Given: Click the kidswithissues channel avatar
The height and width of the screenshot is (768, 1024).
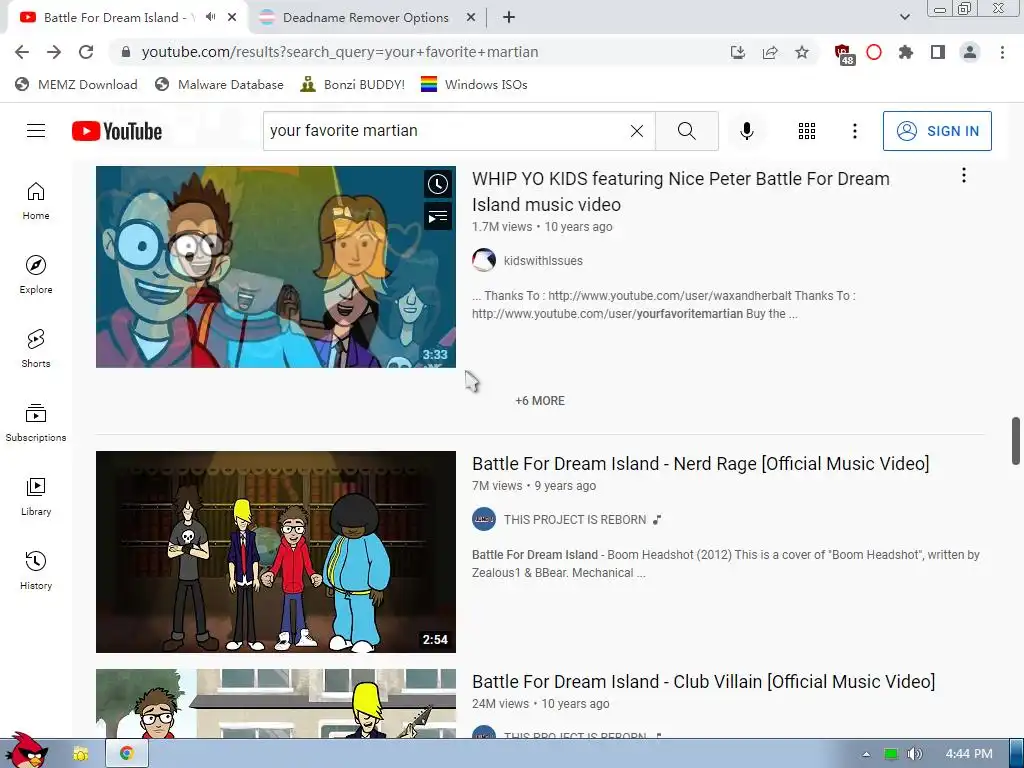Looking at the screenshot, I should [x=484, y=260].
